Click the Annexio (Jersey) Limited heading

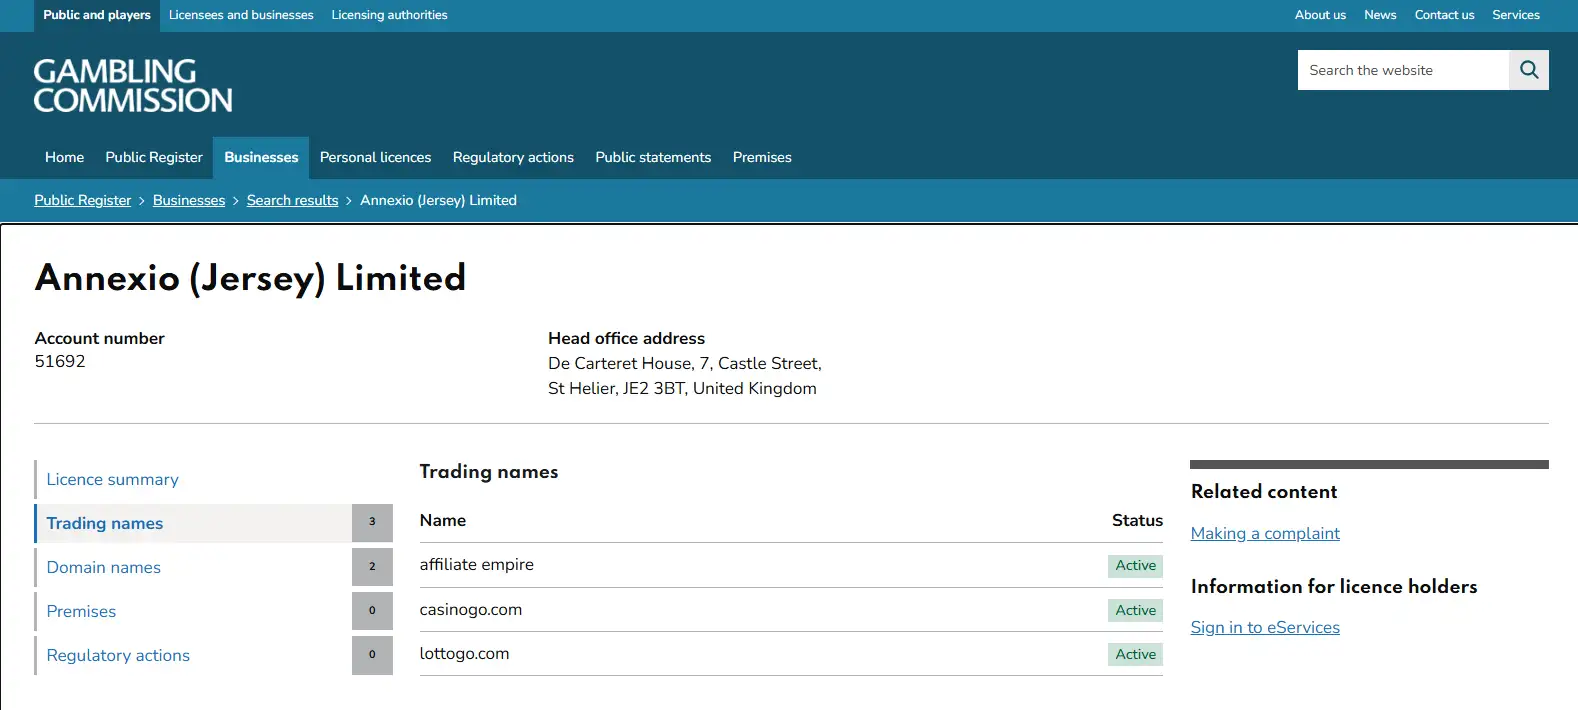(x=250, y=278)
